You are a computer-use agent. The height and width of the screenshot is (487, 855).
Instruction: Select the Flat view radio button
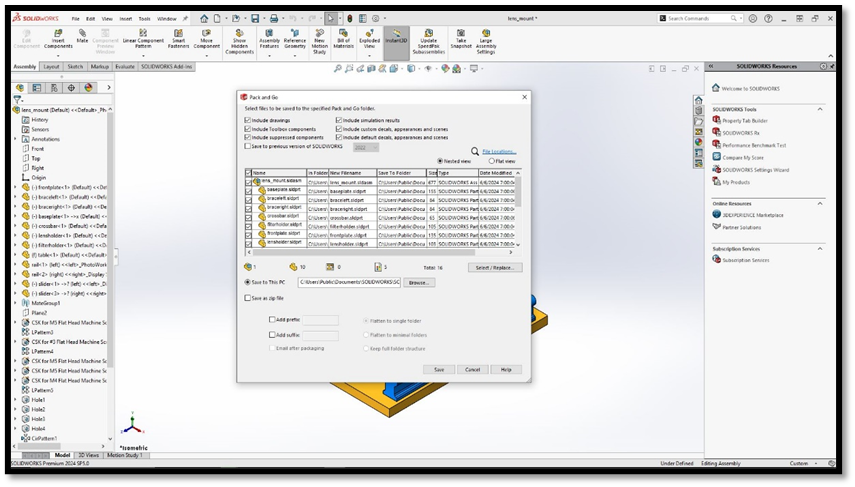coord(491,161)
